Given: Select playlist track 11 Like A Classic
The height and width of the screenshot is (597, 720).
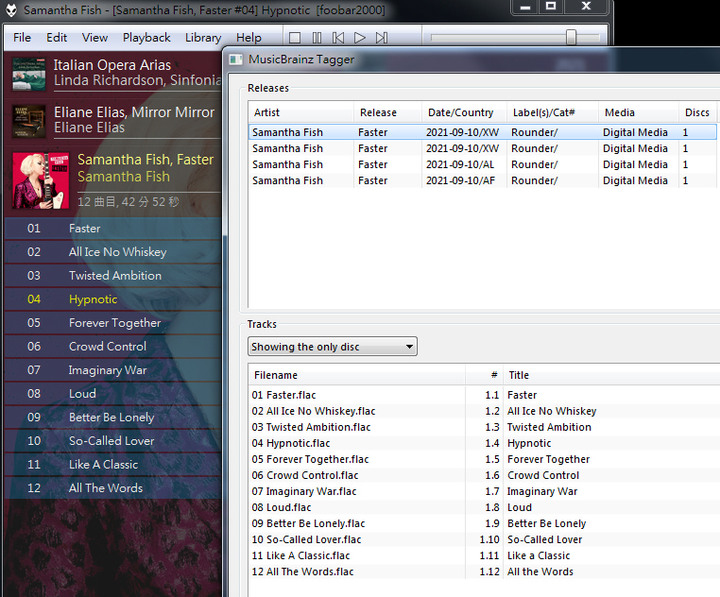Looking at the screenshot, I should coord(113,465).
